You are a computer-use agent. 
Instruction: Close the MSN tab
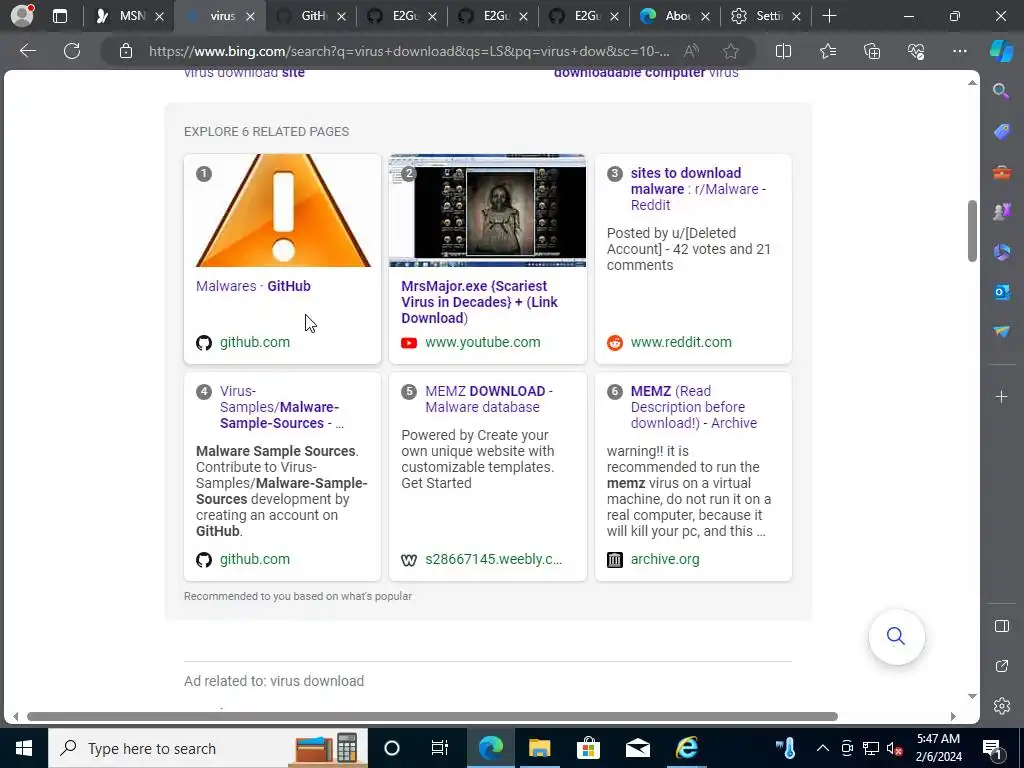(x=159, y=16)
